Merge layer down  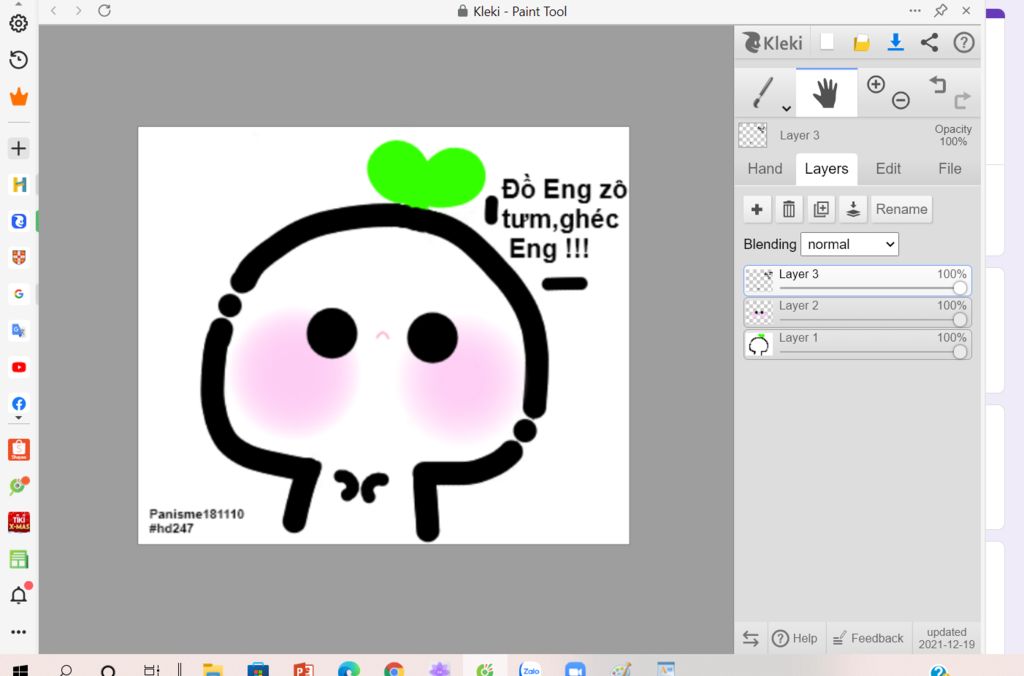click(x=853, y=209)
